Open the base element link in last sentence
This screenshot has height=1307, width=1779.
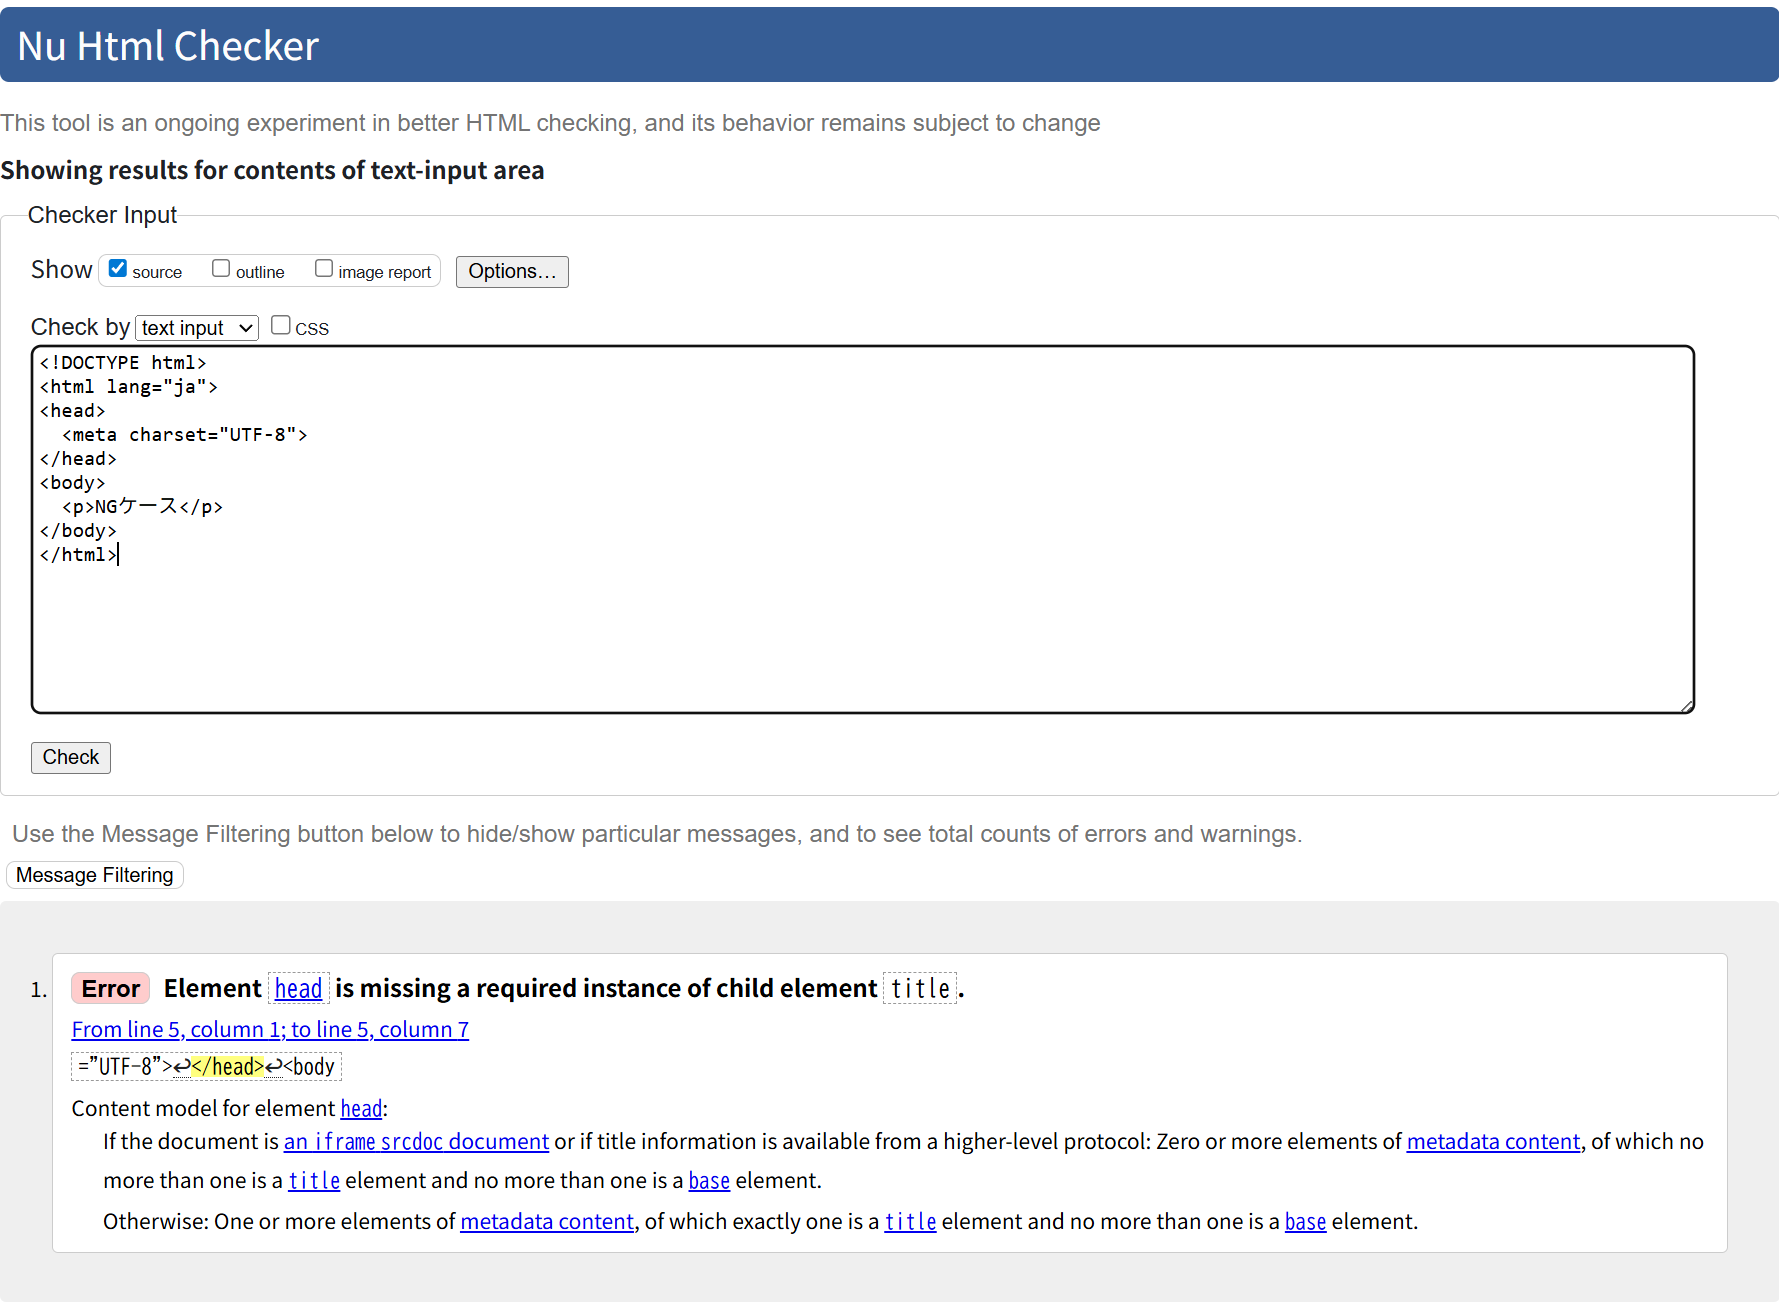1305,1221
